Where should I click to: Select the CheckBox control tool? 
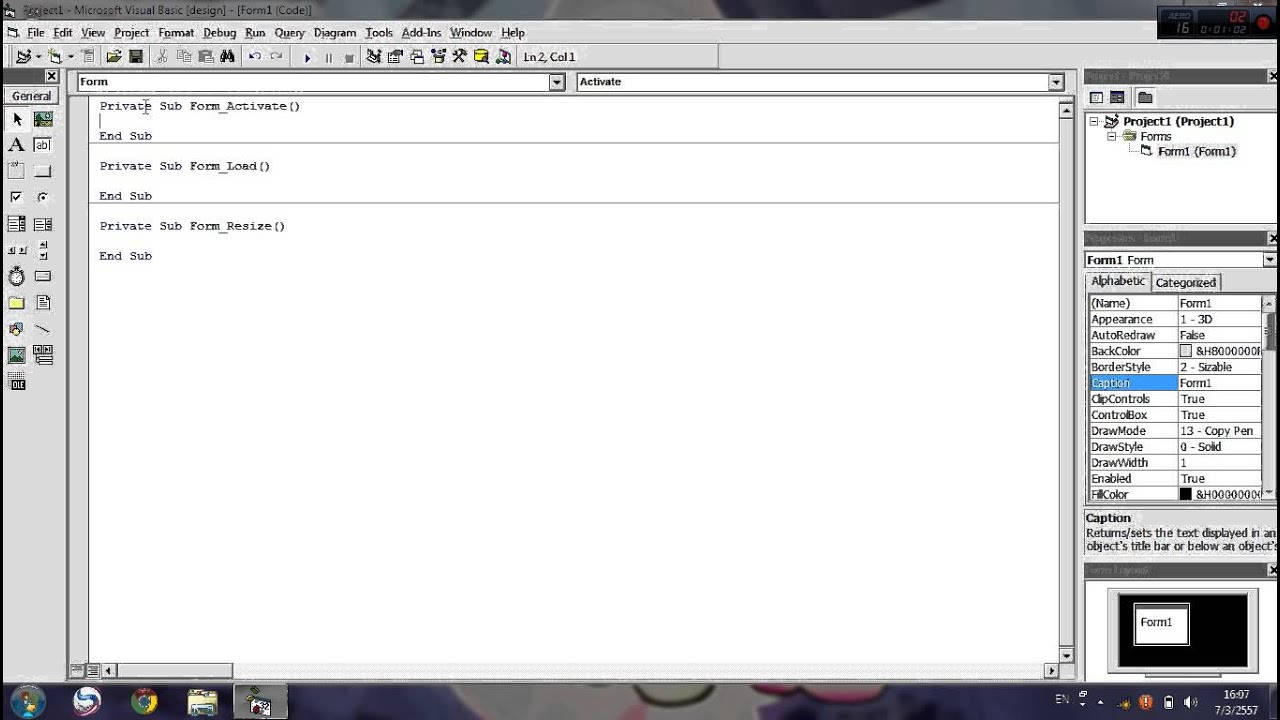pos(17,198)
